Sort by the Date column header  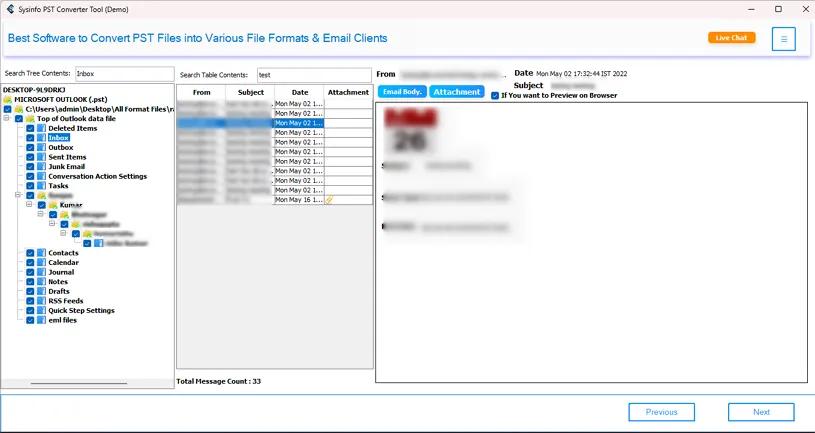click(x=300, y=93)
